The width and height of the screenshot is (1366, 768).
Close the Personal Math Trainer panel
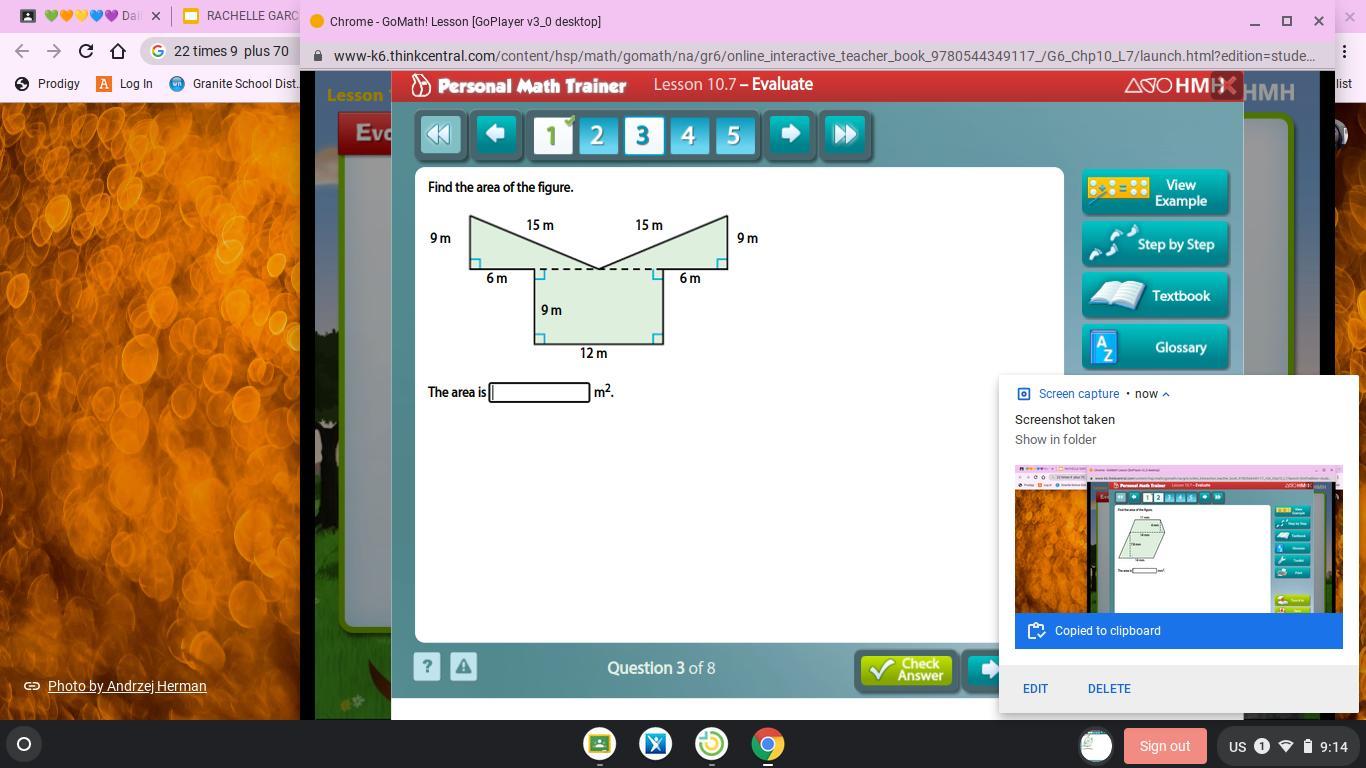(1227, 86)
